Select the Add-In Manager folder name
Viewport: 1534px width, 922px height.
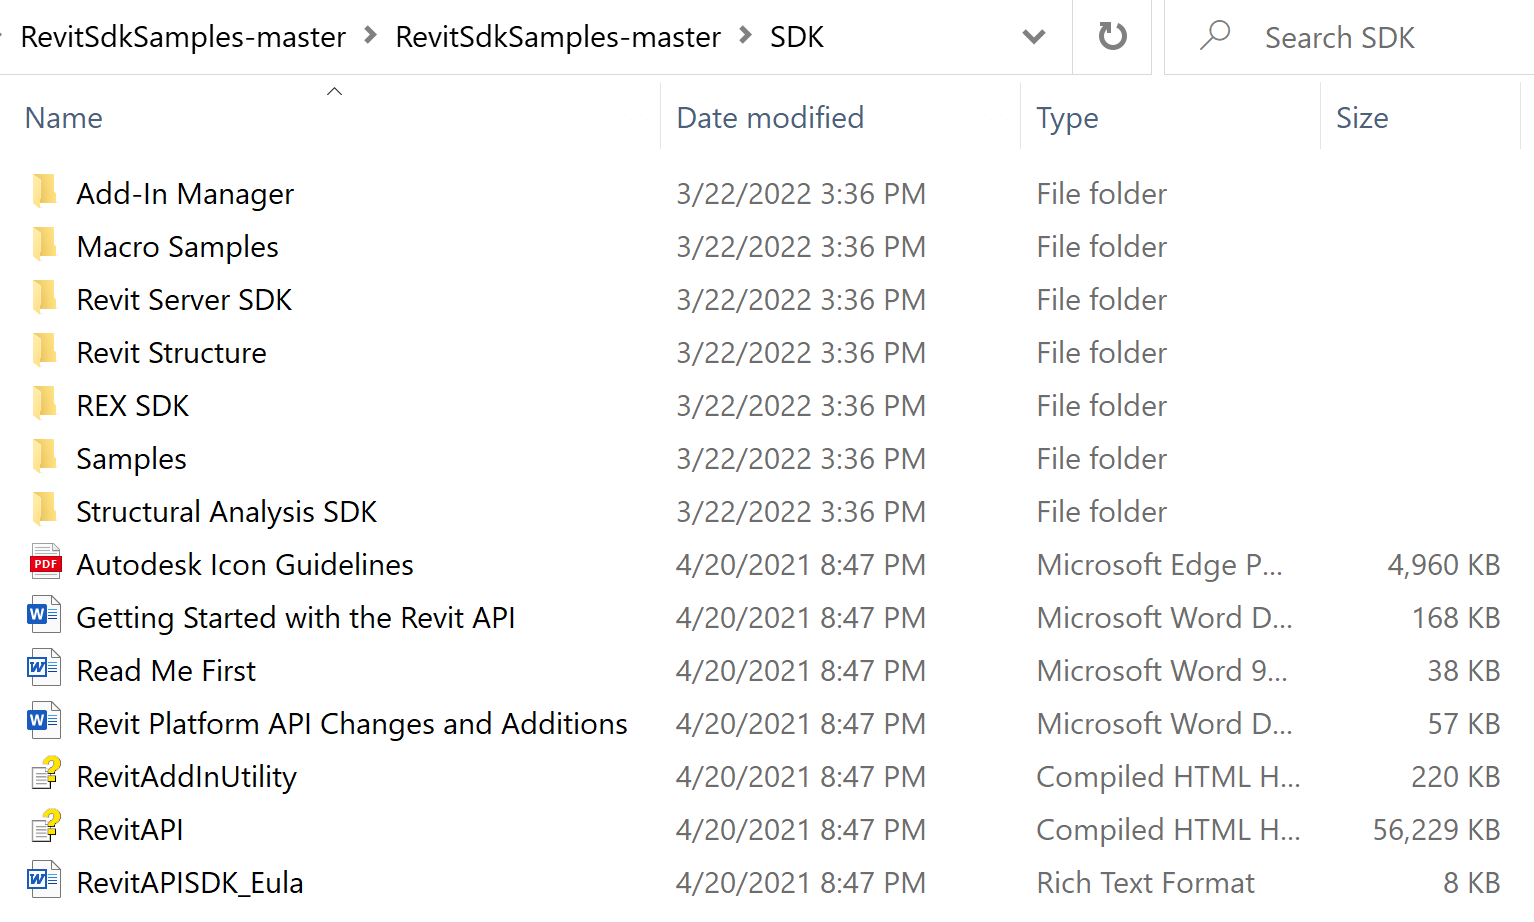click(x=185, y=193)
